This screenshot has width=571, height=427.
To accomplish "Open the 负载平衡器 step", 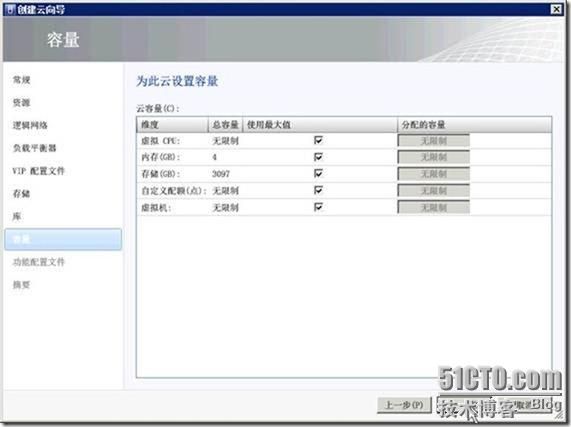I will (x=35, y=148).
